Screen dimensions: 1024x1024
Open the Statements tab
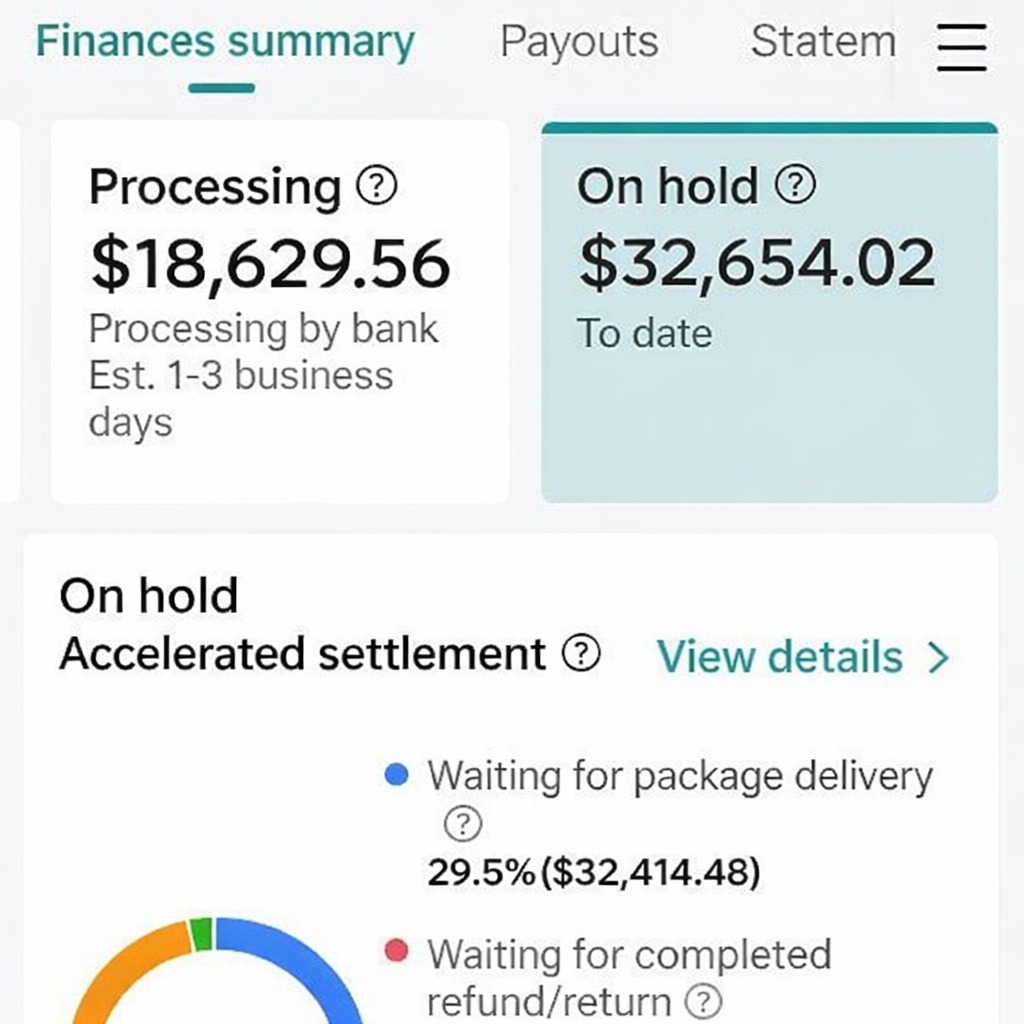tap(822, 42)
